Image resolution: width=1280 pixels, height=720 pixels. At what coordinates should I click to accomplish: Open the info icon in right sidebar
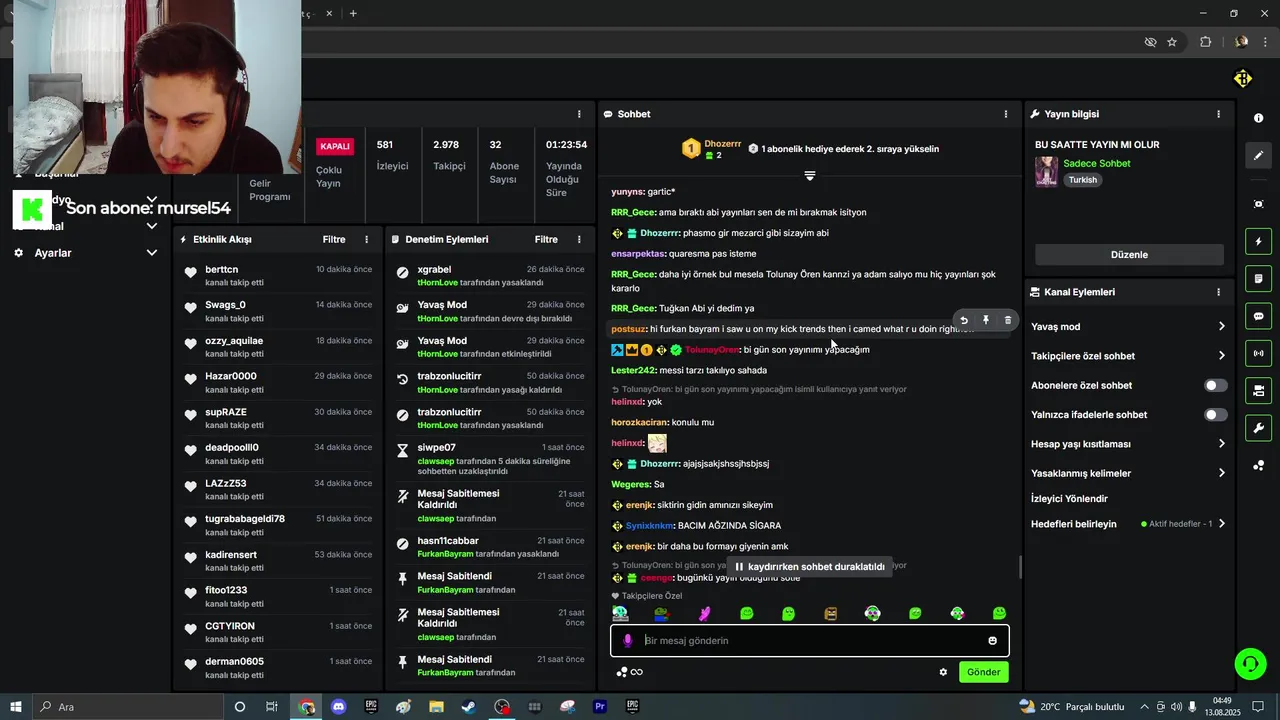pyautogui.click(x=1258, y=118)
